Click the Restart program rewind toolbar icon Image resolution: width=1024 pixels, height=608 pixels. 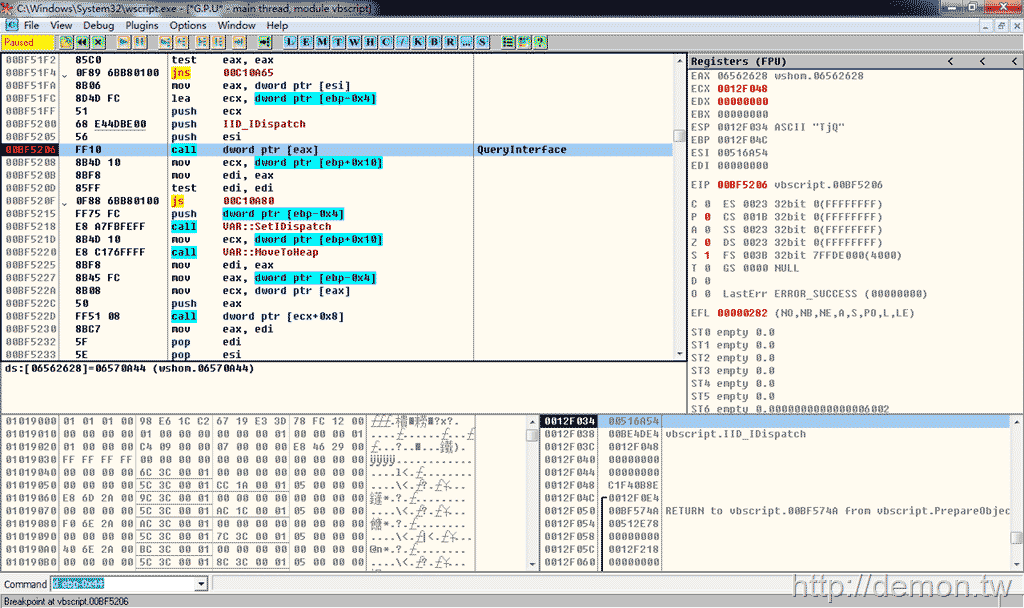(x=82, y=42)
